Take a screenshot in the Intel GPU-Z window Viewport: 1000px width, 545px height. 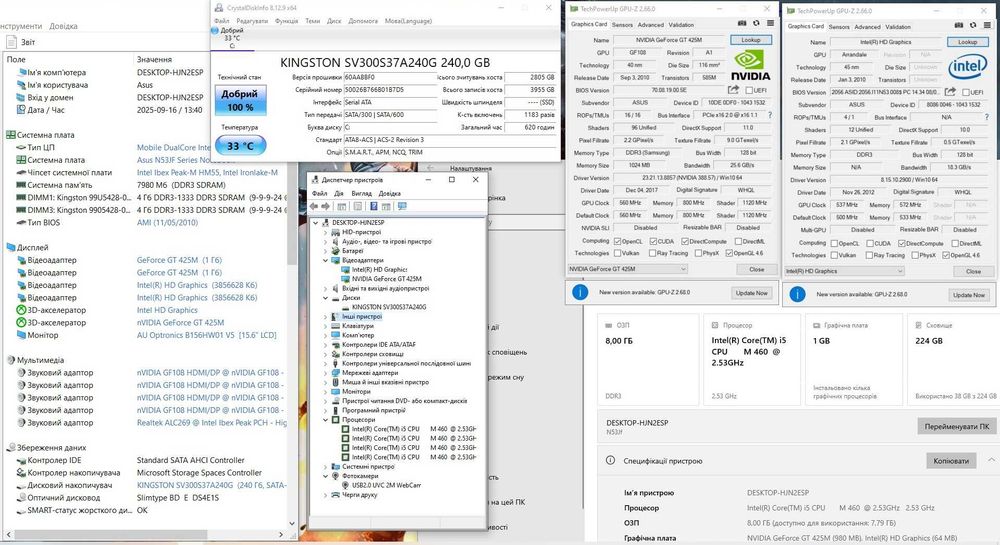(x=959, y=25)
